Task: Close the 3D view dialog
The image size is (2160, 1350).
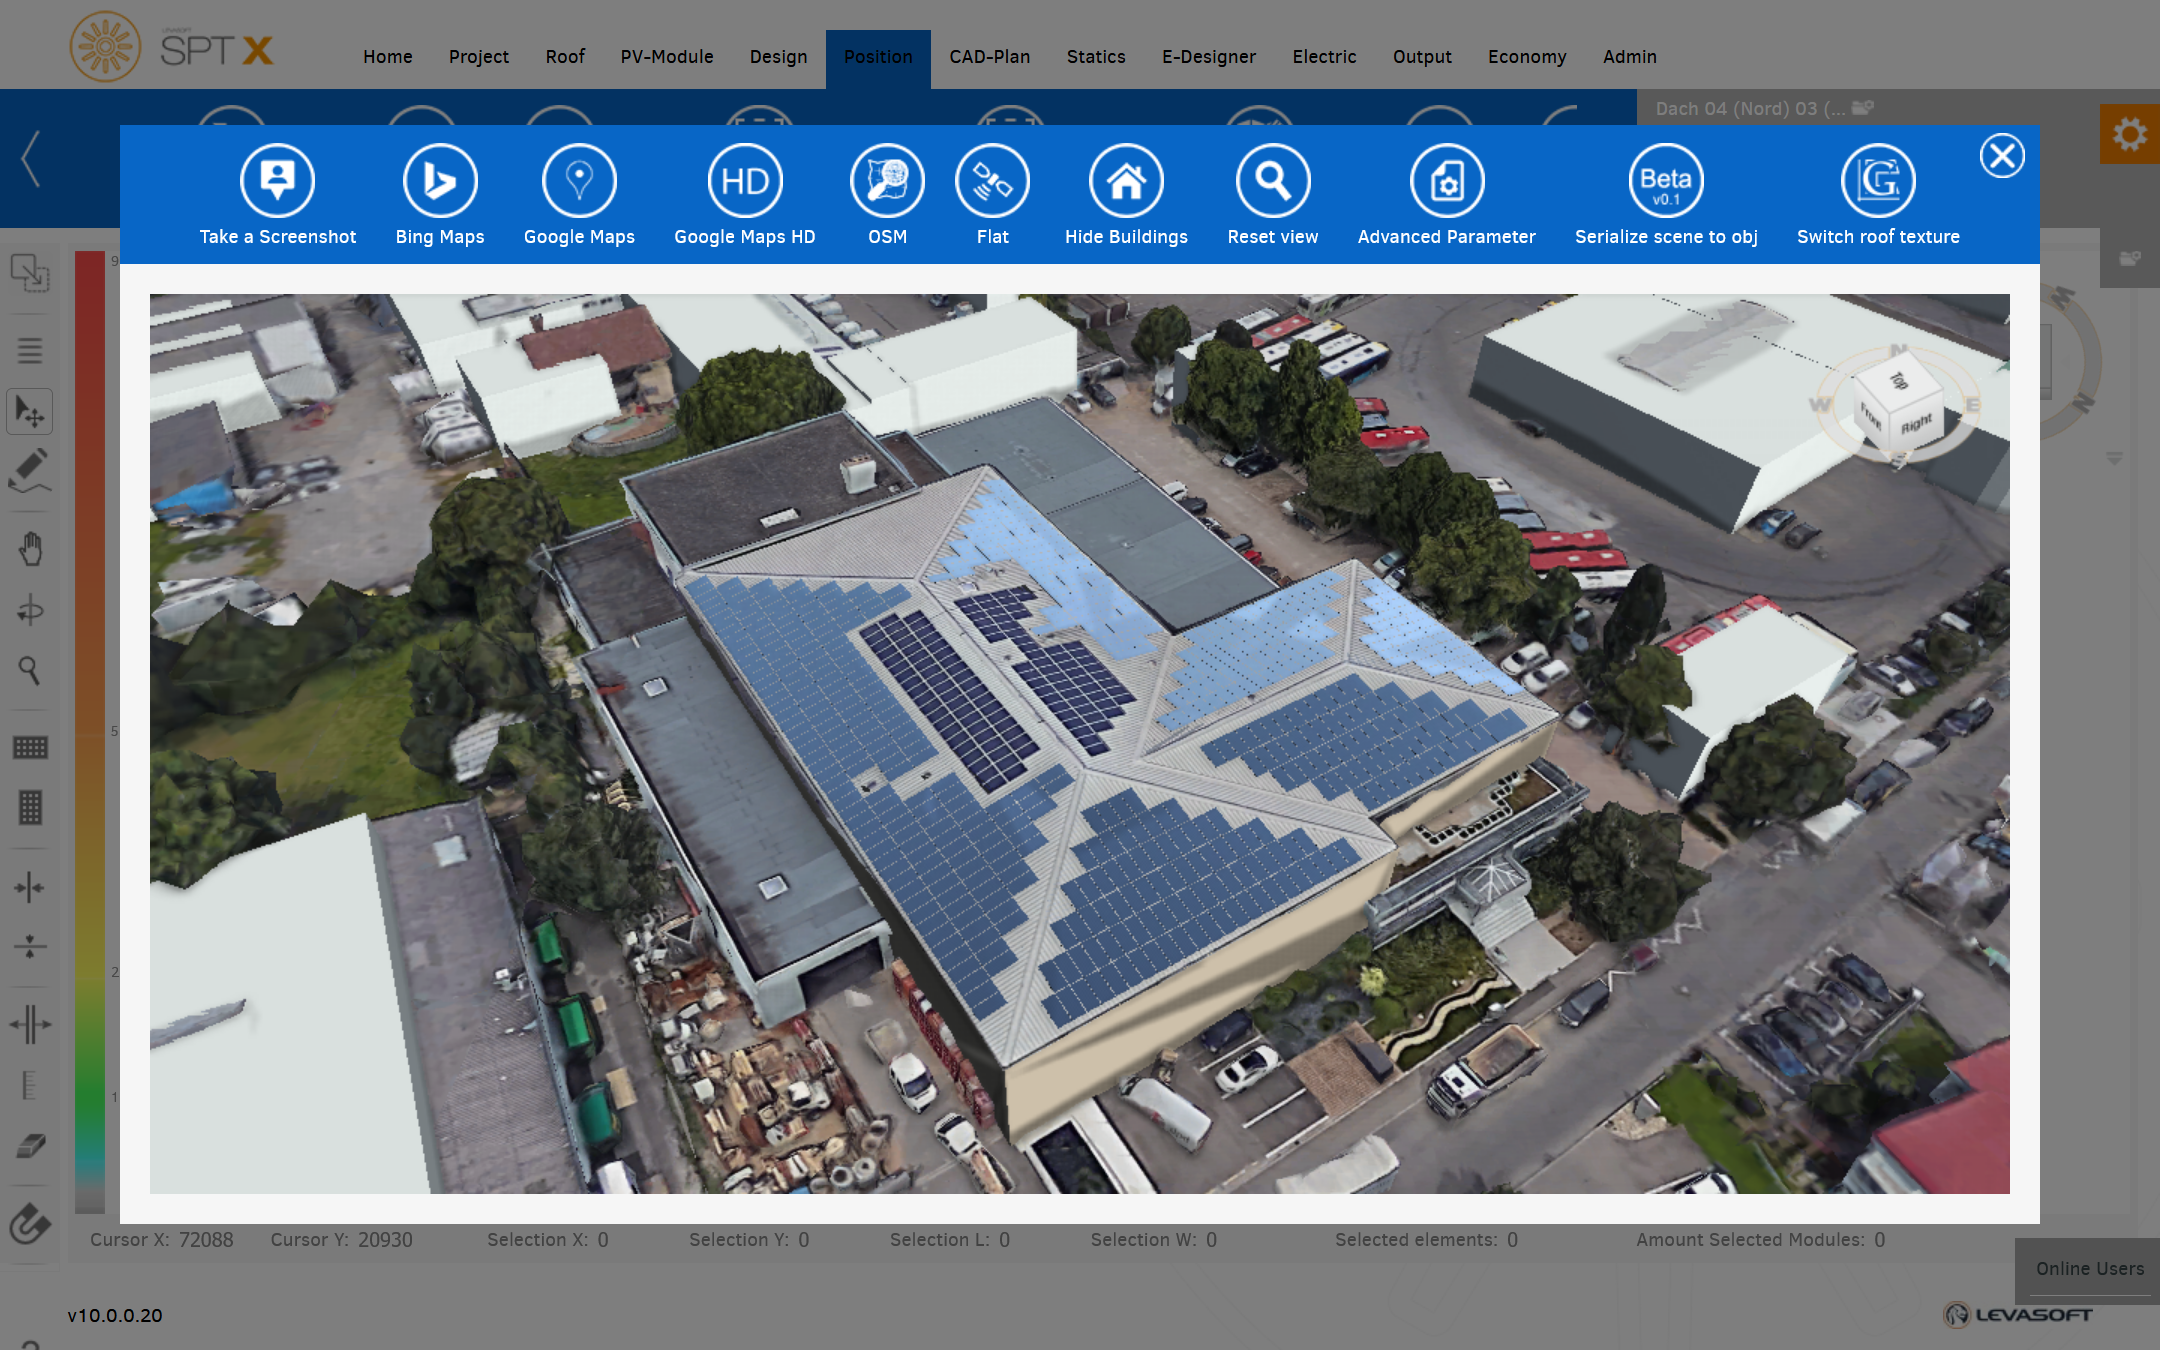Action: (x=2001, y=156)
